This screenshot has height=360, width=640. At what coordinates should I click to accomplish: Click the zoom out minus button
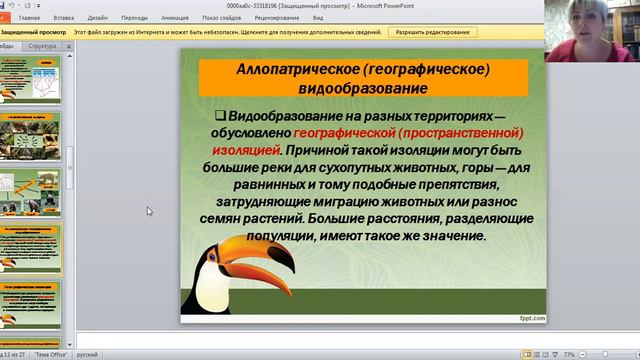(582, 355)
